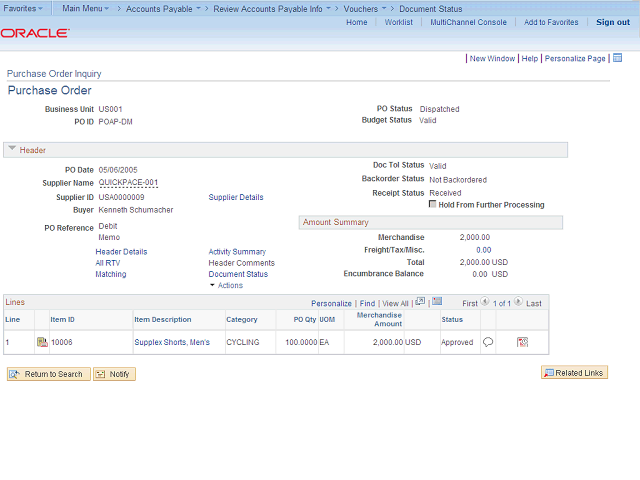The height and width of the screenshot is (480, 640).
Task: Sign out of the application
Action: (x=613, y=22)
